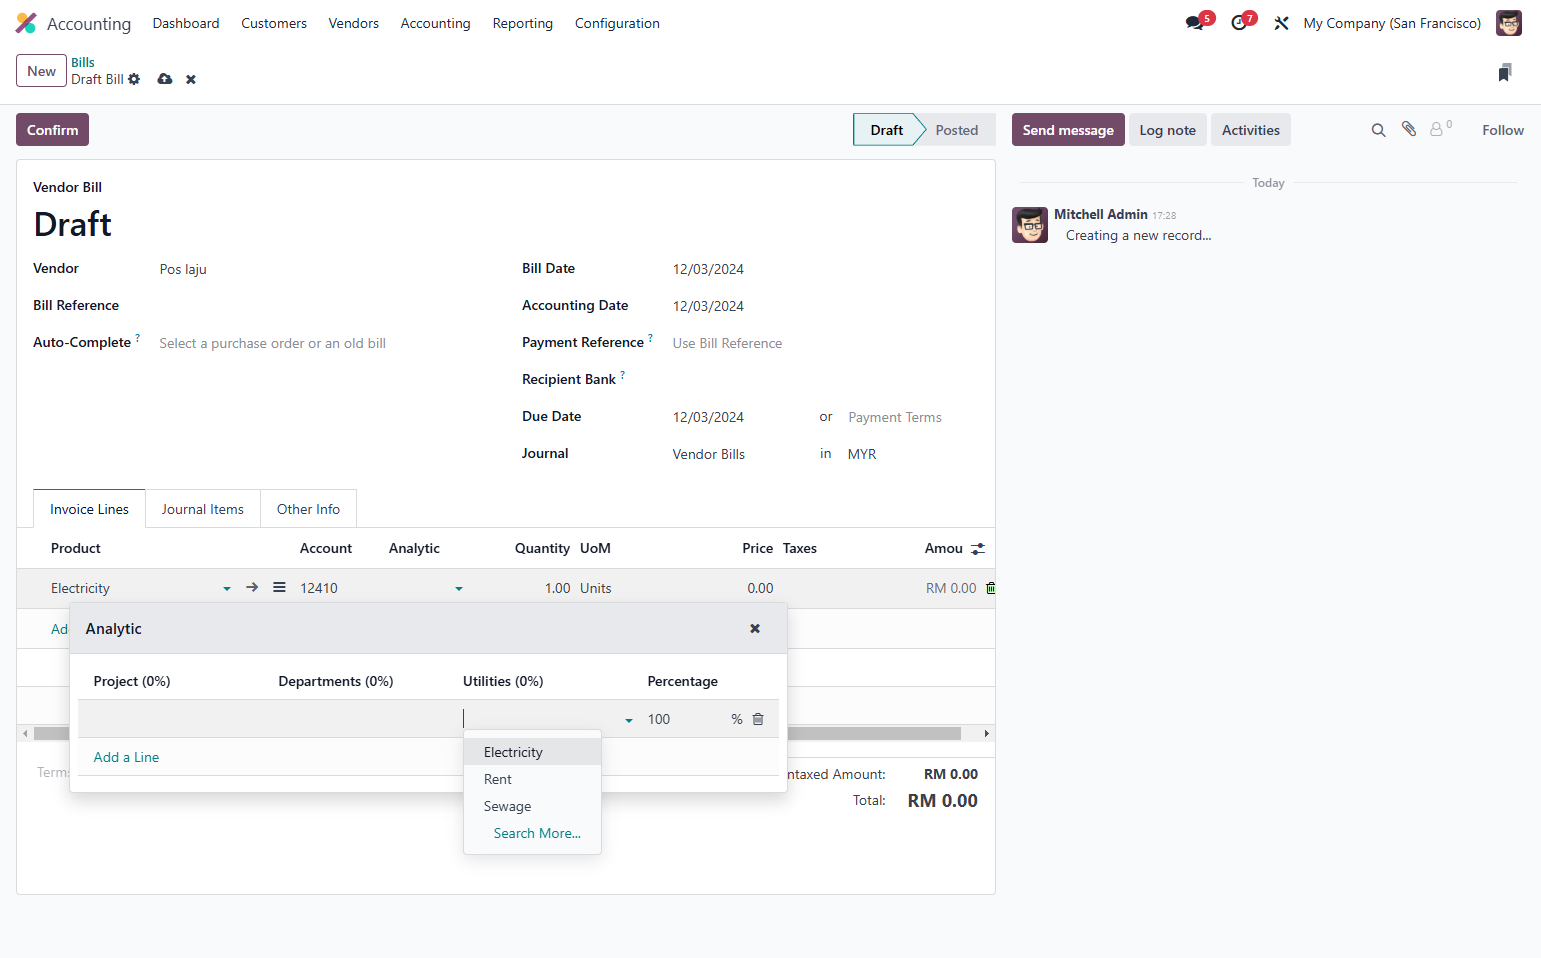Click the Posted status stage
The height and width of the screenshot is (958, 1541).
point(956,130)
